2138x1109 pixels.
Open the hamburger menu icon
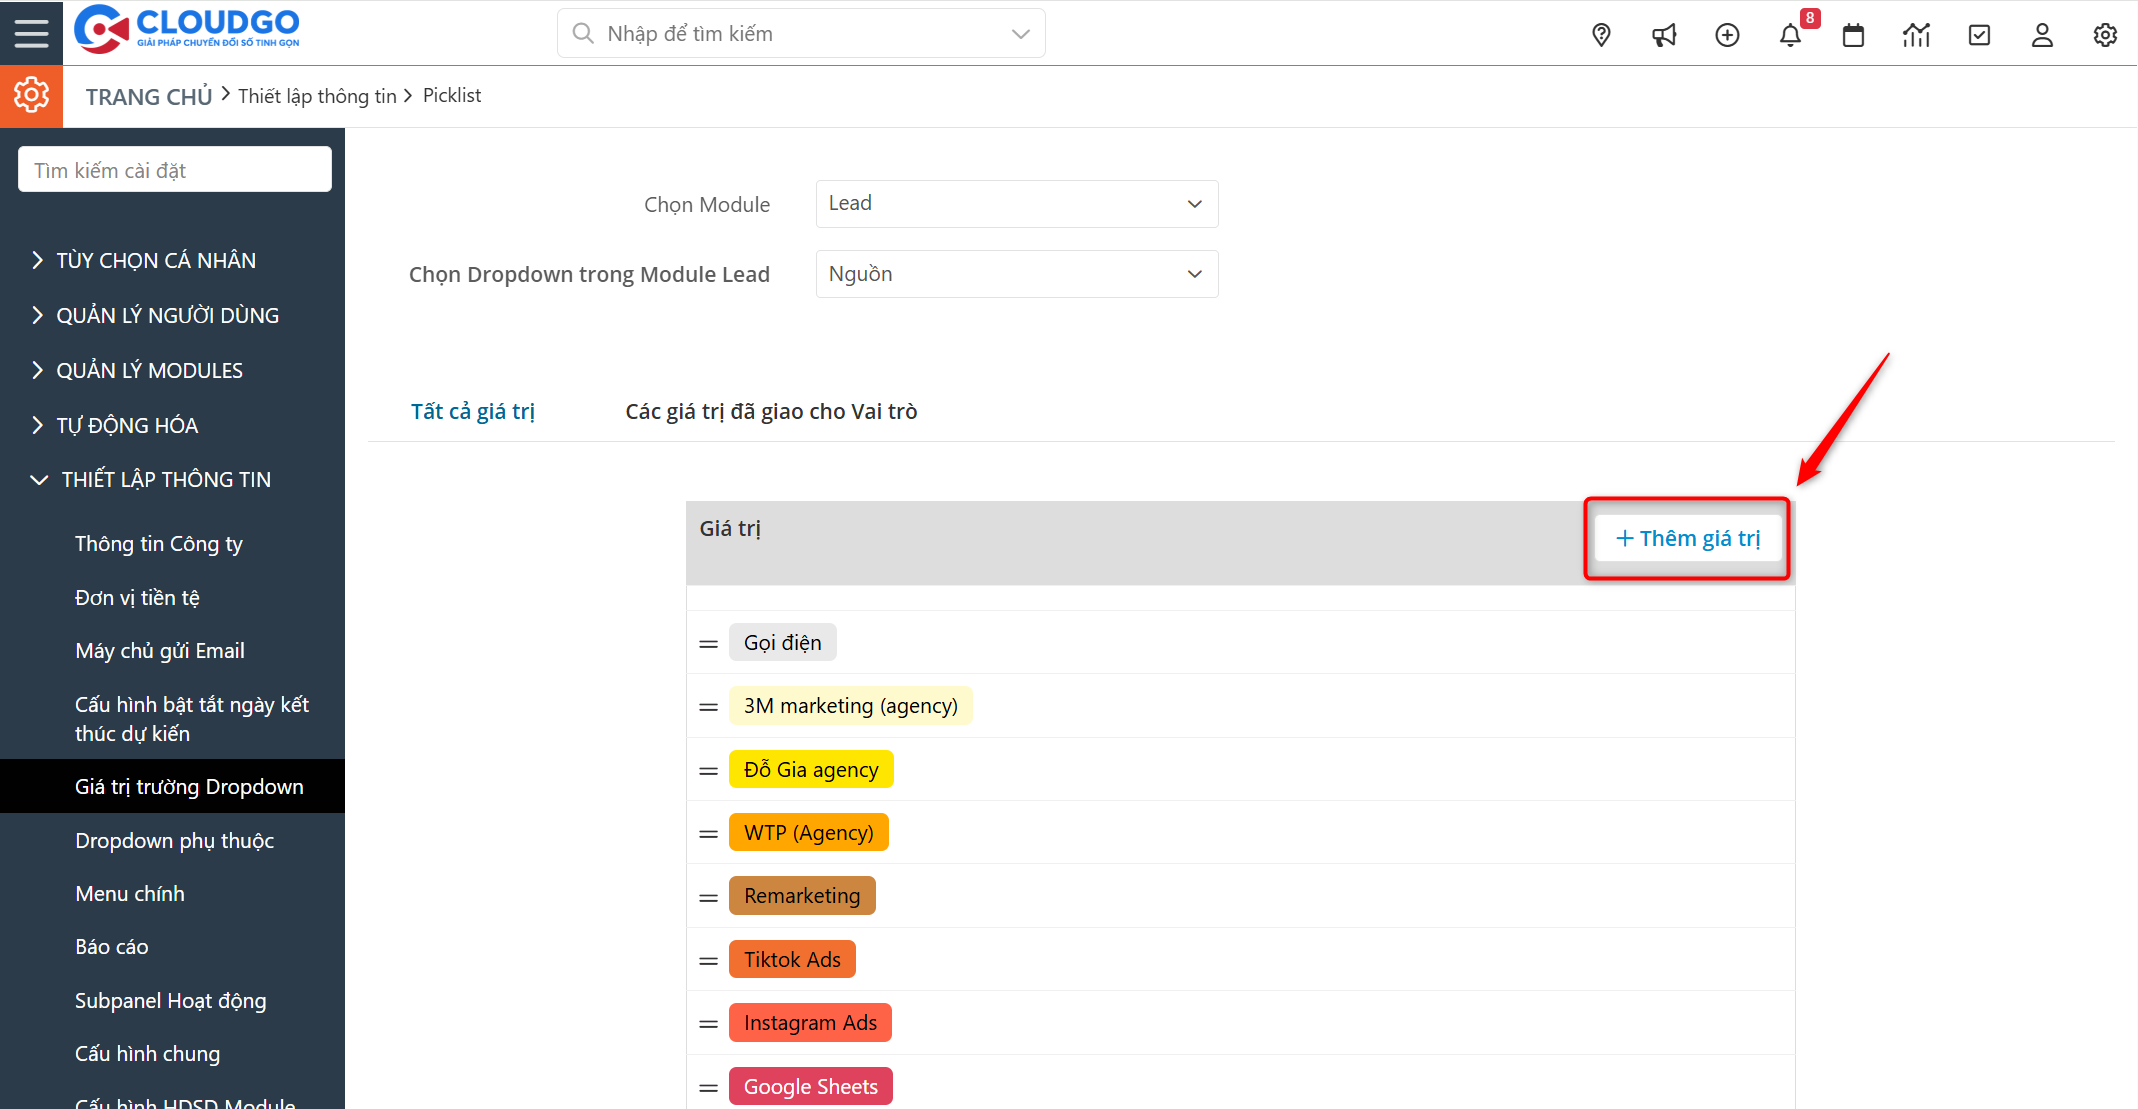click(x=31, y=32)
